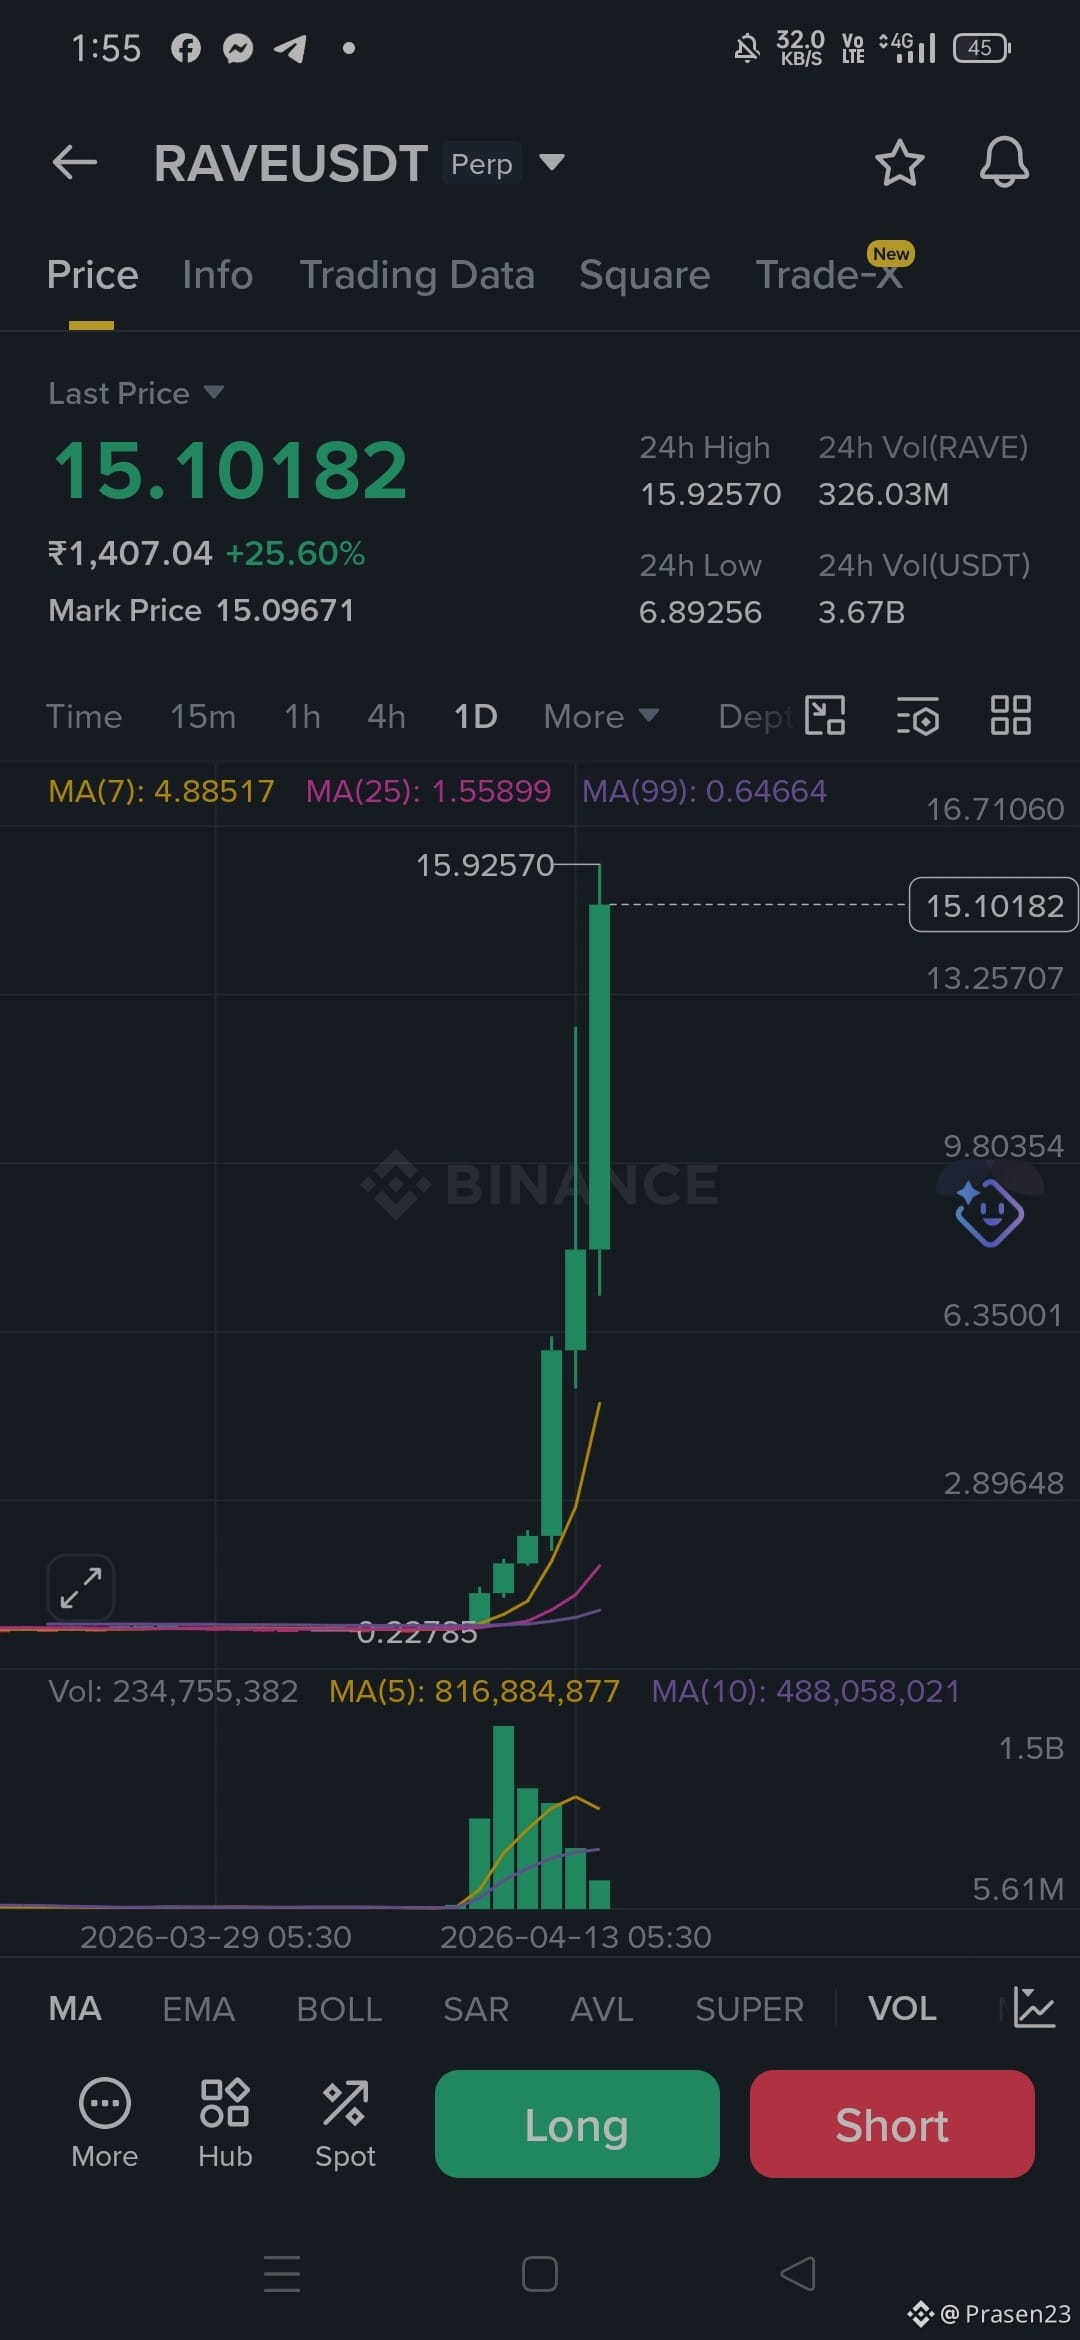
Task: Select the 1h interval
Action: click(302, 716)
